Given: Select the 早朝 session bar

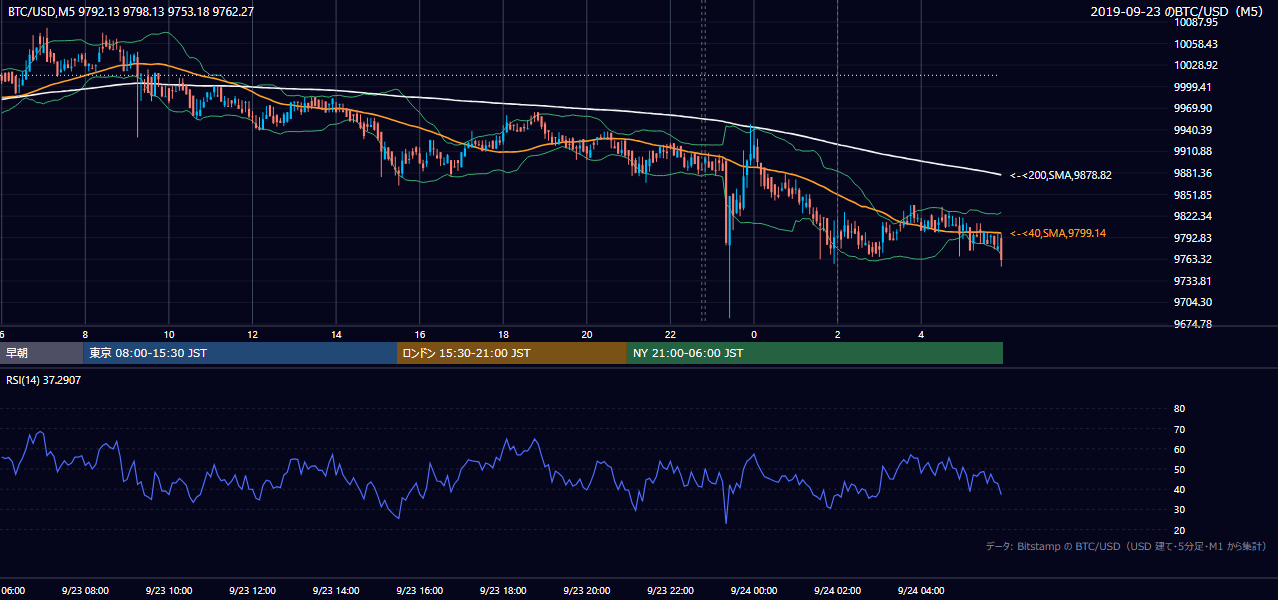Looking at the screenshot, I should [x=42, y=353].
